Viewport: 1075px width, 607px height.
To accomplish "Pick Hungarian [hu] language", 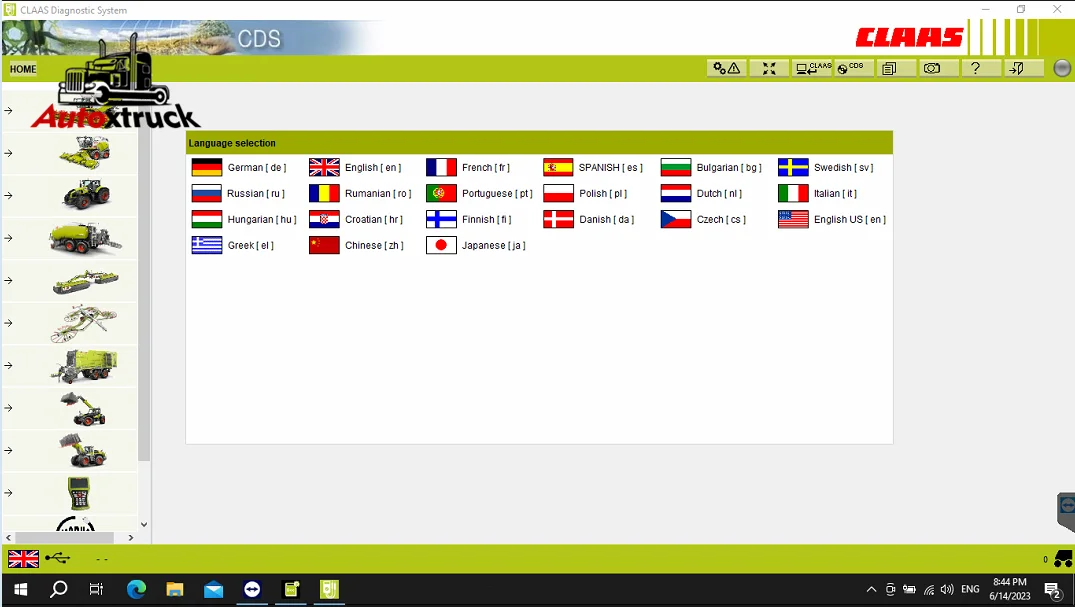I will click(245, 219).
